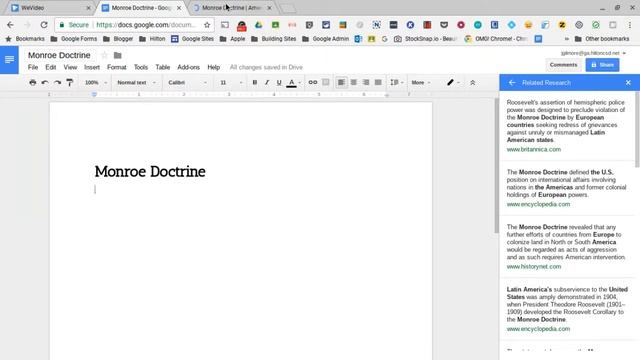
Task: Open the Format menu
Action: [117, 67]
